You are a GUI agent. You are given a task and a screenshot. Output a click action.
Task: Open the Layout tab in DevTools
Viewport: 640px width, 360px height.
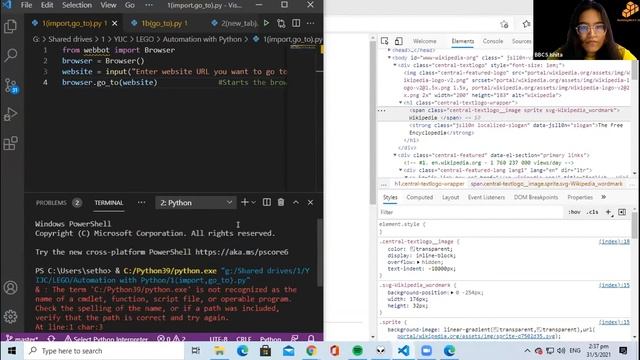451,198
